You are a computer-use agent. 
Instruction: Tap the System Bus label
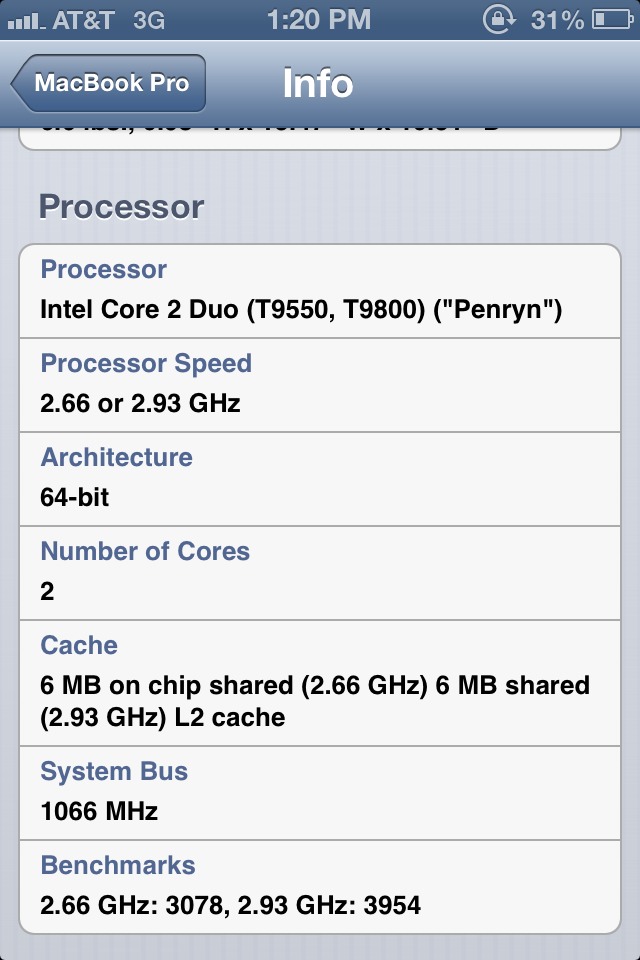pyautogui.click(x=114, y=771)
